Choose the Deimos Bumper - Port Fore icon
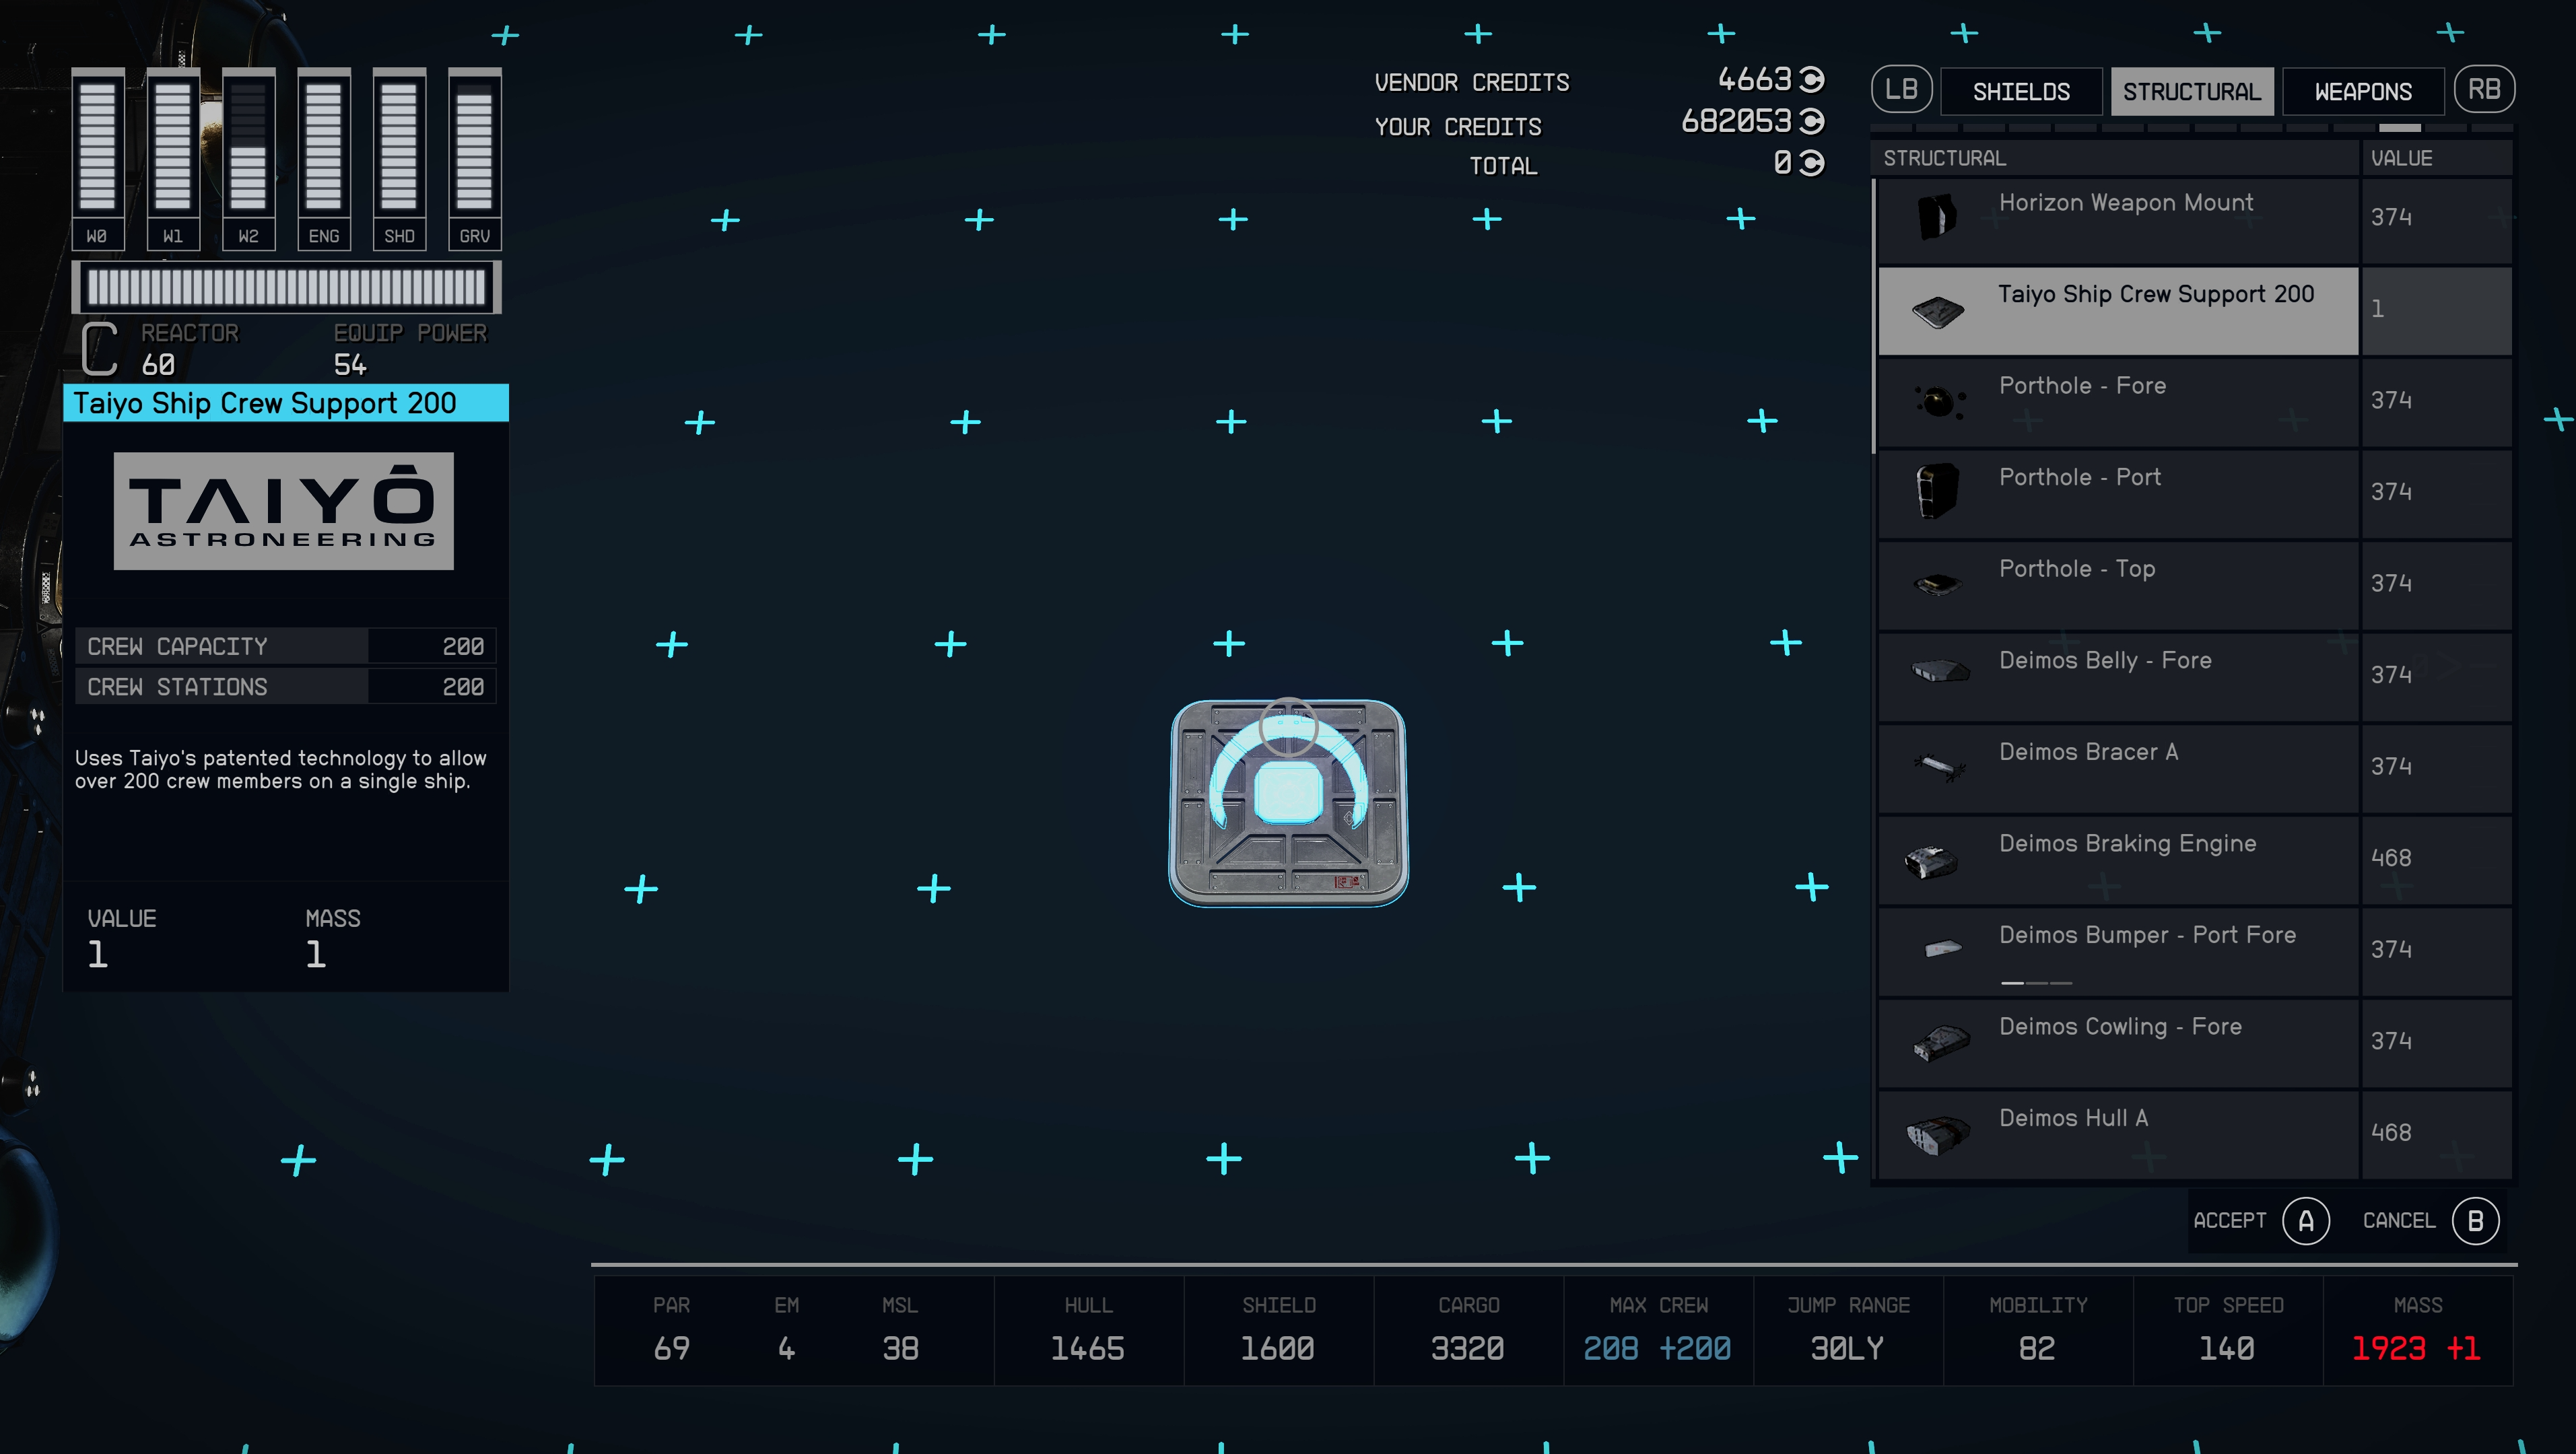Viewport: 2576px width, 1454px height. pyautogui.click(x=1943, y=948)
